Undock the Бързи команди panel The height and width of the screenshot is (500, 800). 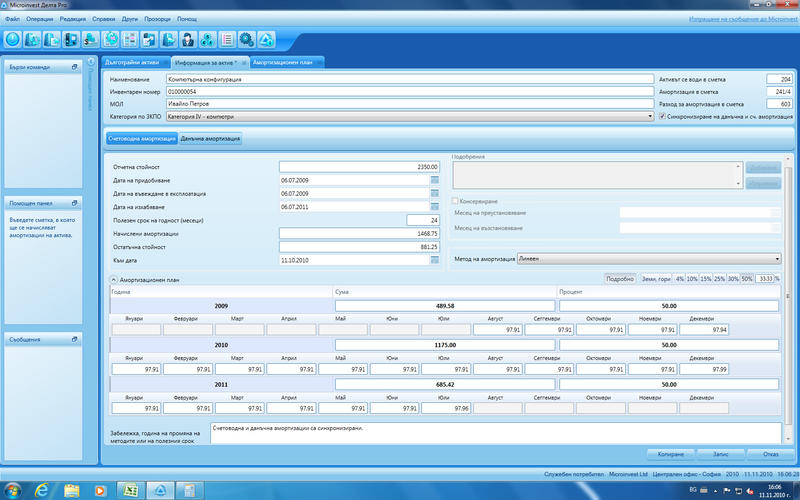click(74, 68)
